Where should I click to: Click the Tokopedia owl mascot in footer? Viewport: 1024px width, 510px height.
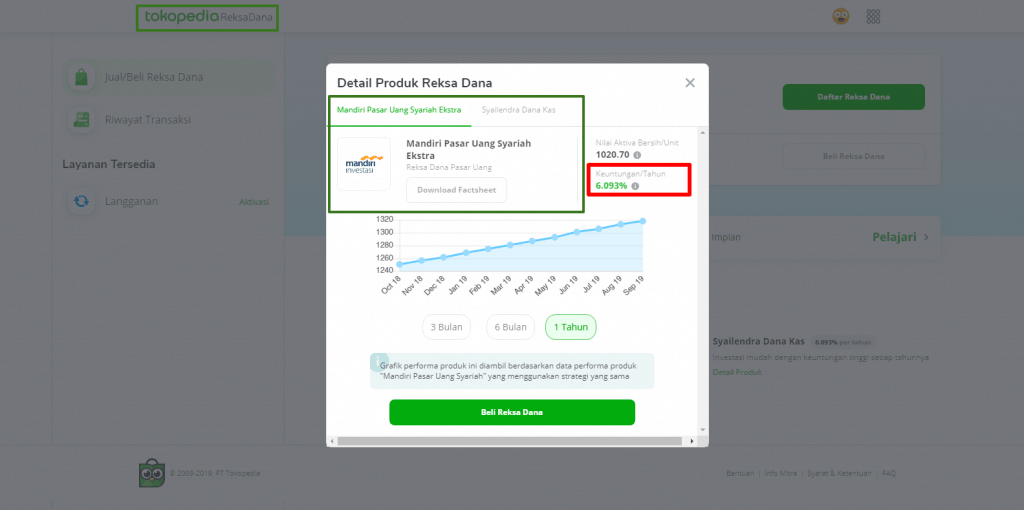click(x=152, y=473)
